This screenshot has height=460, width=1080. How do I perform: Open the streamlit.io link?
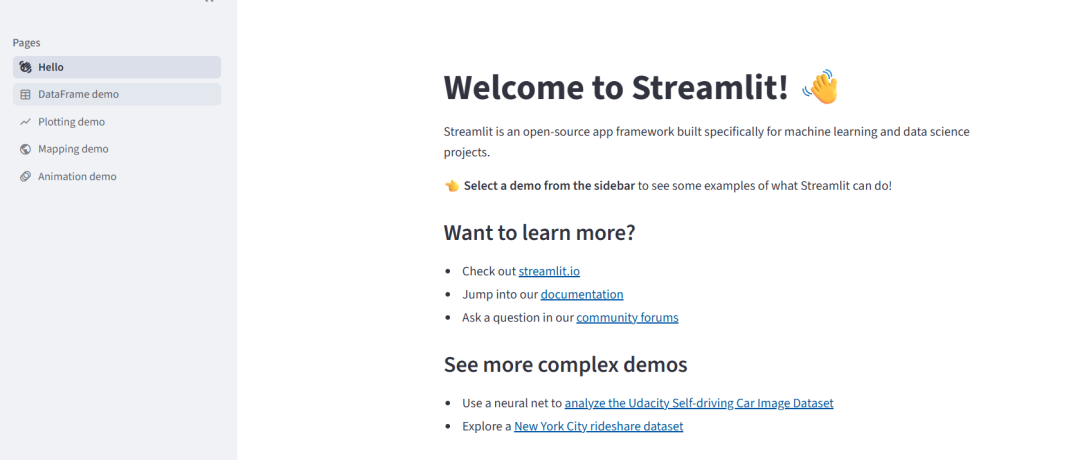[x=549, y=271]
